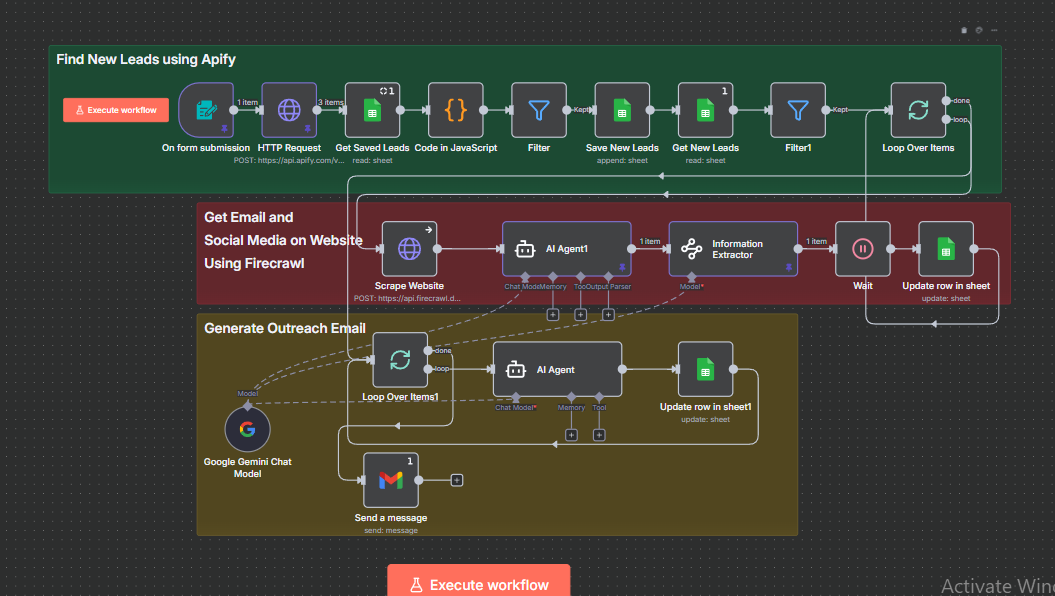Click the Send a message label
Viewport: 1055px width, 596px height.
pos(391,518)
